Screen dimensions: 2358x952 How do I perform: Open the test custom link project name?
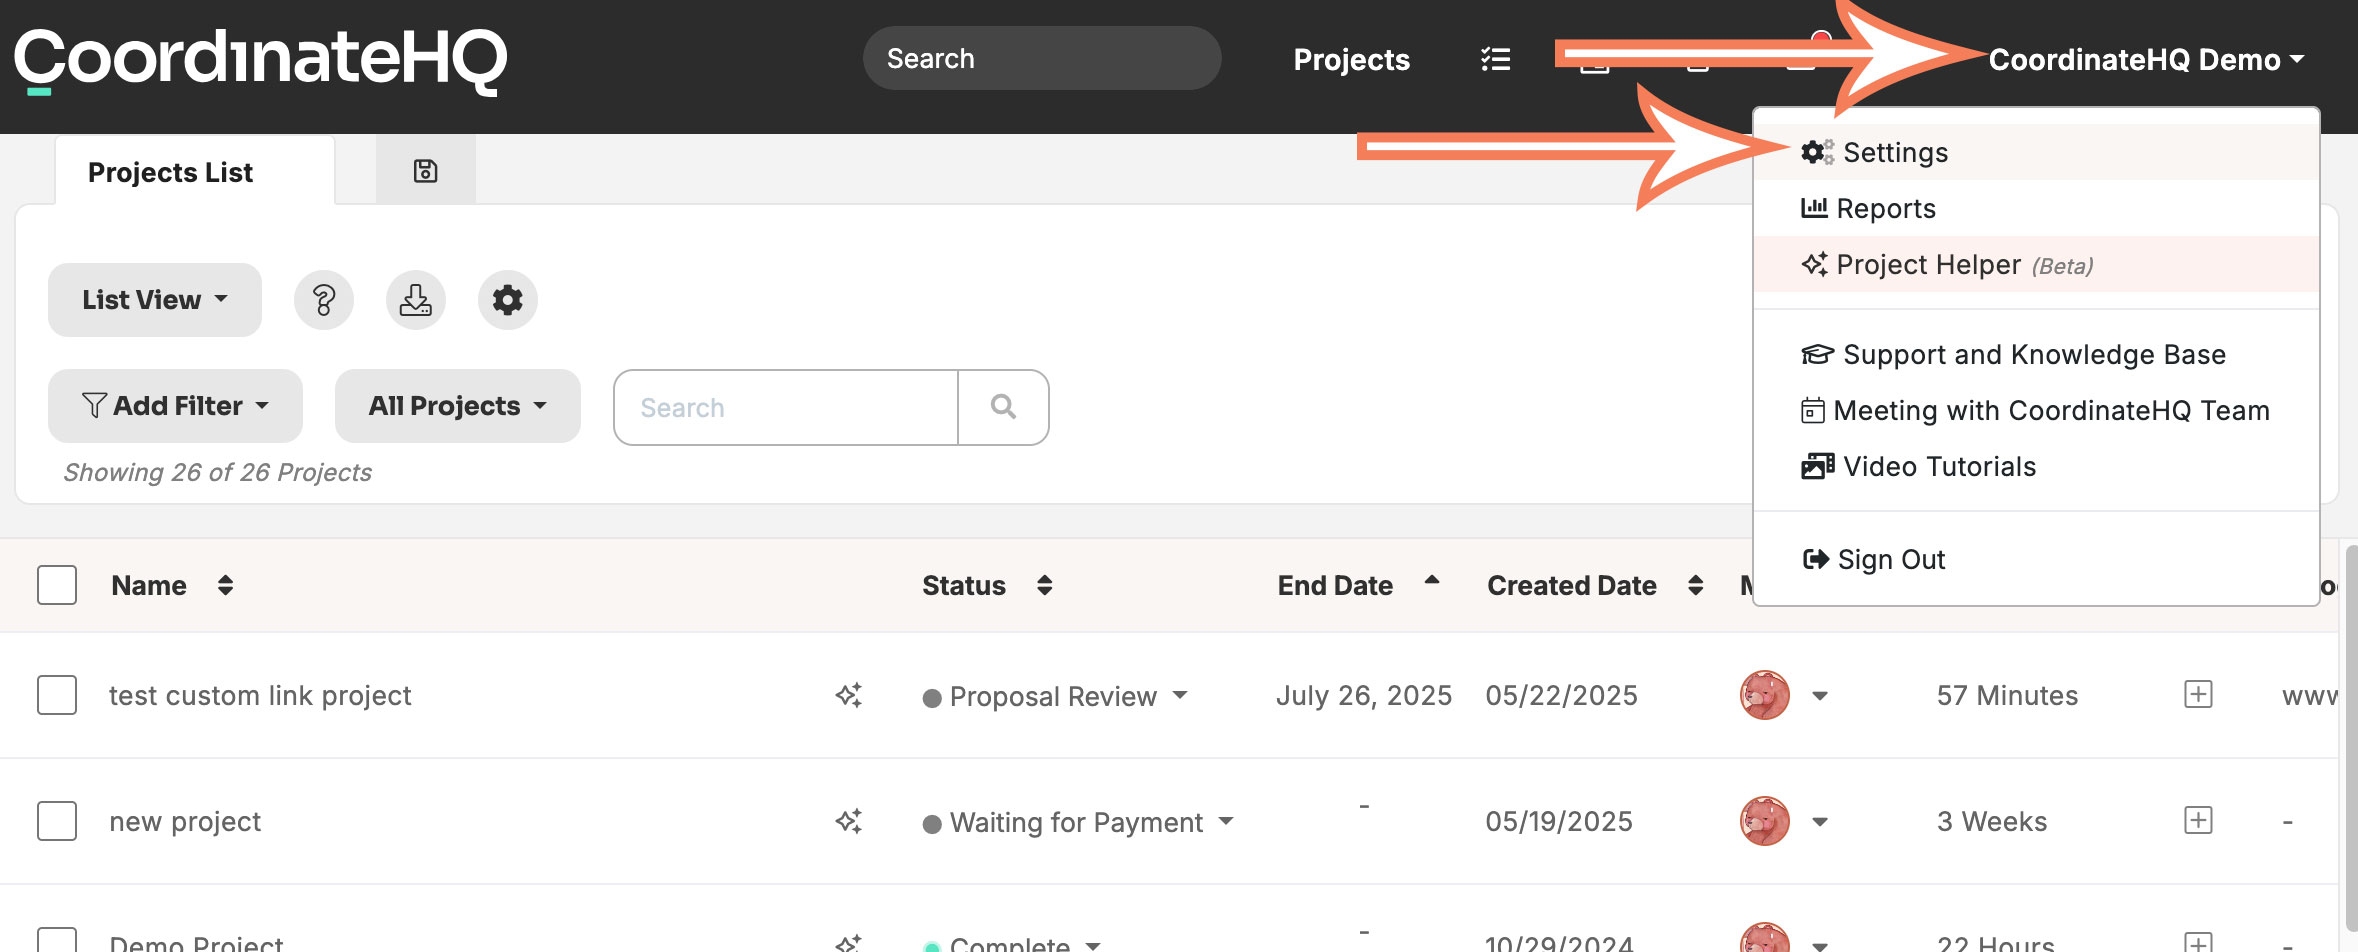pos(260,695)
